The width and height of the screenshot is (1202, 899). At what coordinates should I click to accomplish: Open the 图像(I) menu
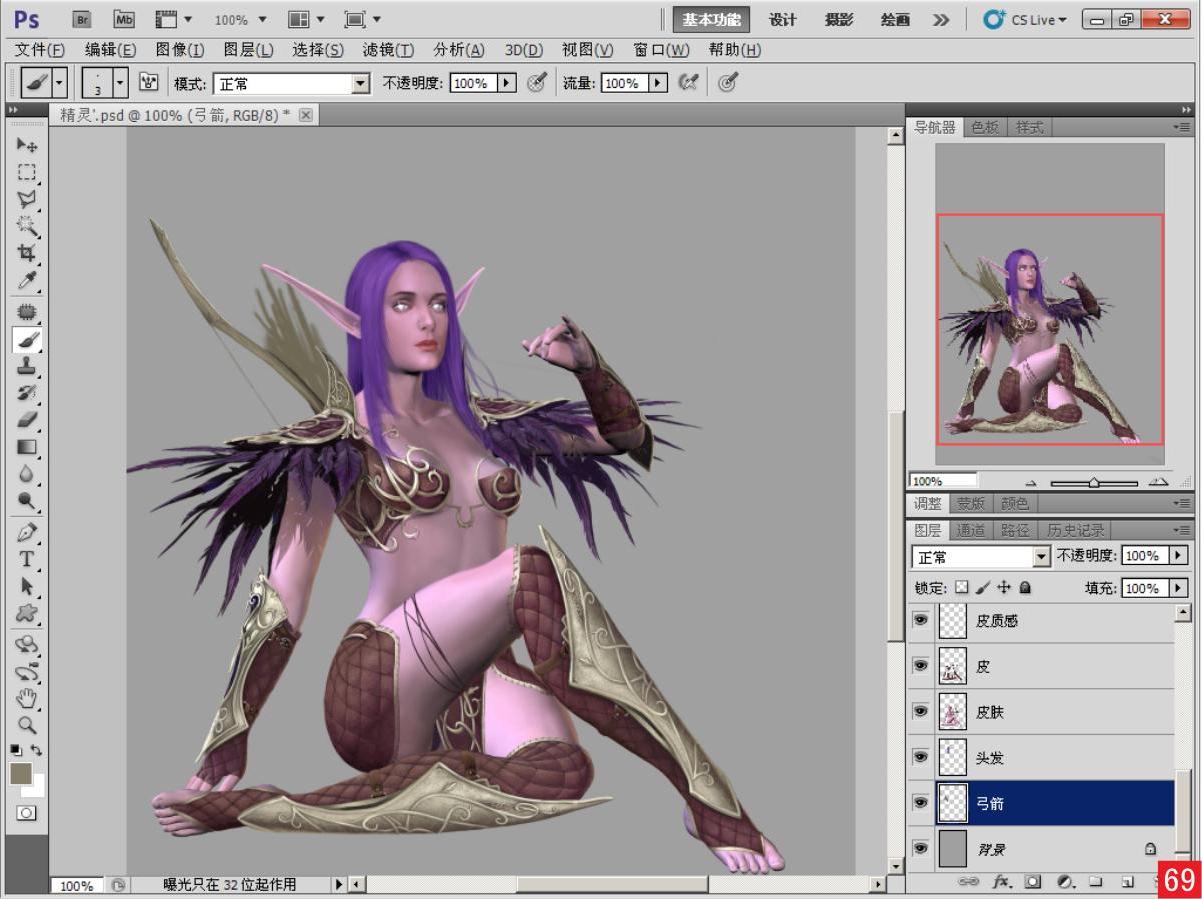tap(180, 50)
